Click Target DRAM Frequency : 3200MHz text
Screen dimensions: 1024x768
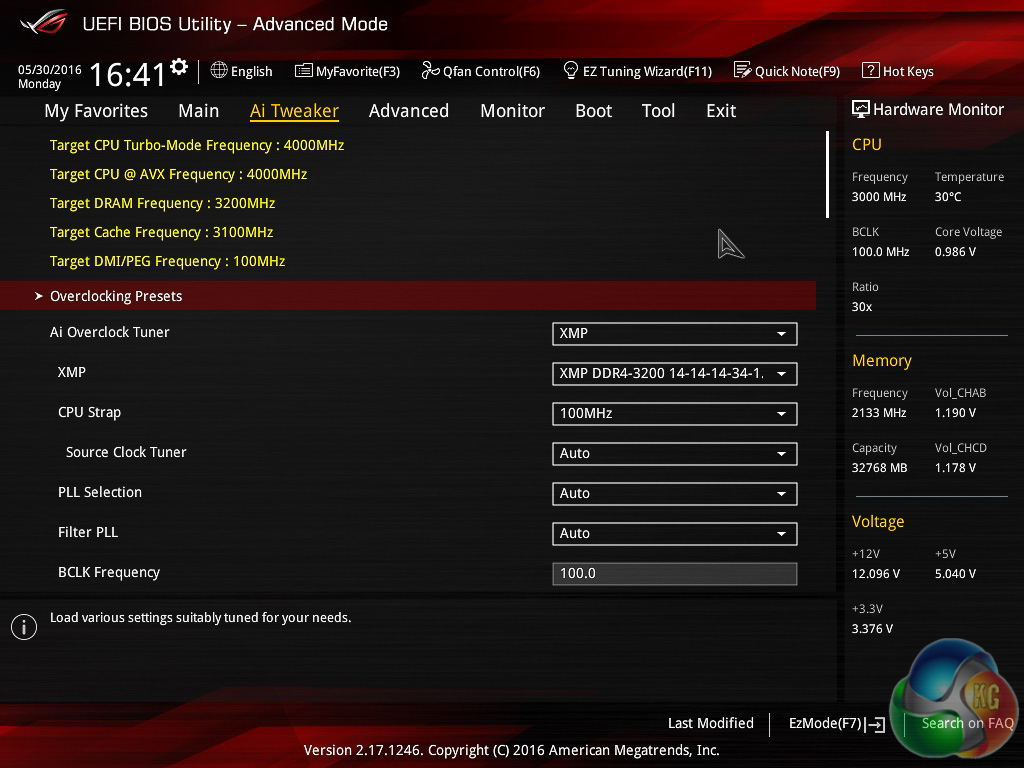pyautogui.click(x=162, y=203)
